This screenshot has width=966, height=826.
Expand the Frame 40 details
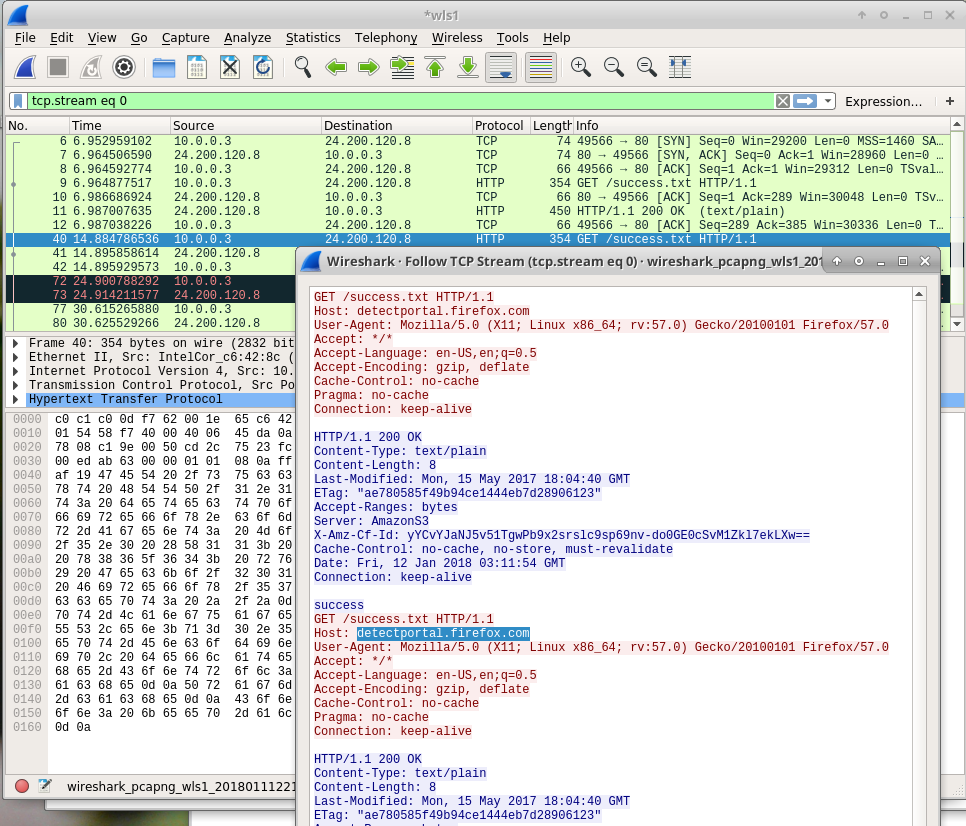(x=15, y=343)
